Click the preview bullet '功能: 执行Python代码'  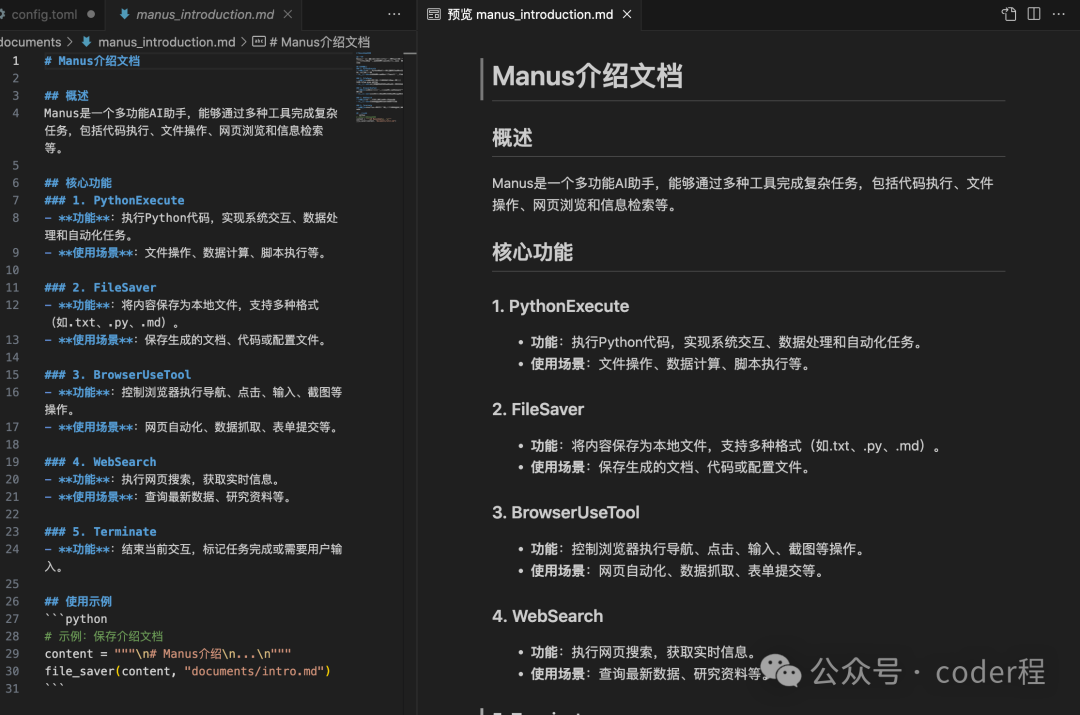[x=727, y=342]
